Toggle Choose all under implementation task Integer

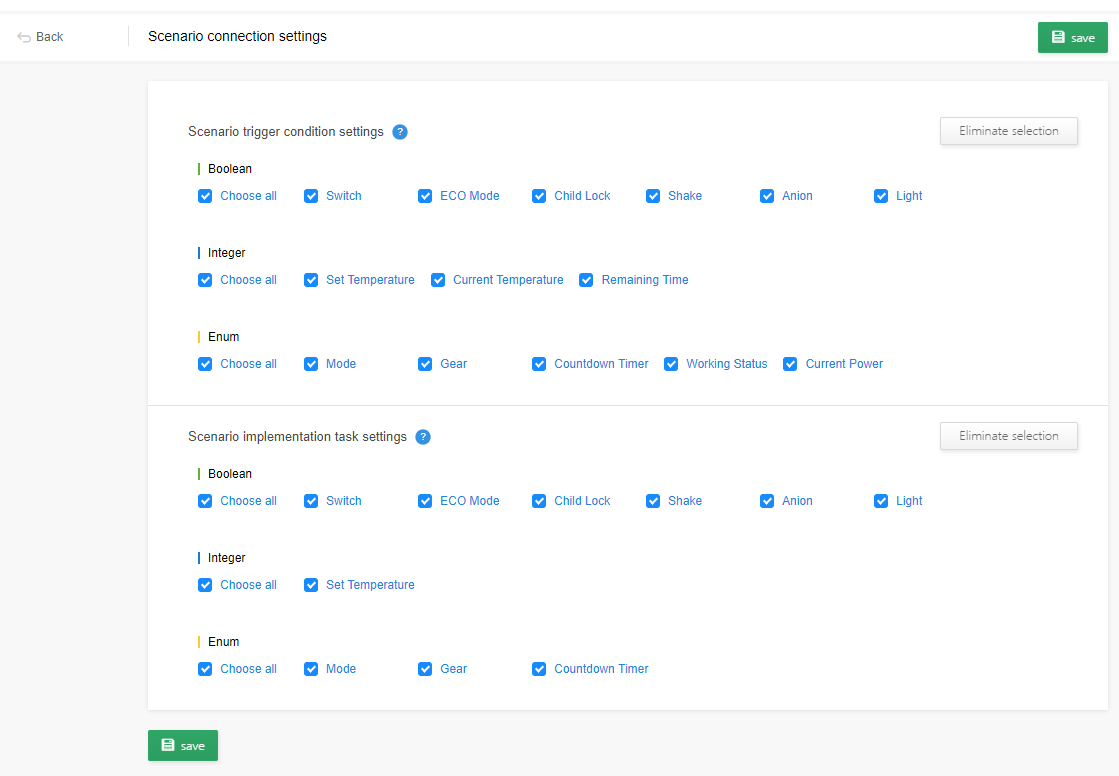tap(205, 585)
